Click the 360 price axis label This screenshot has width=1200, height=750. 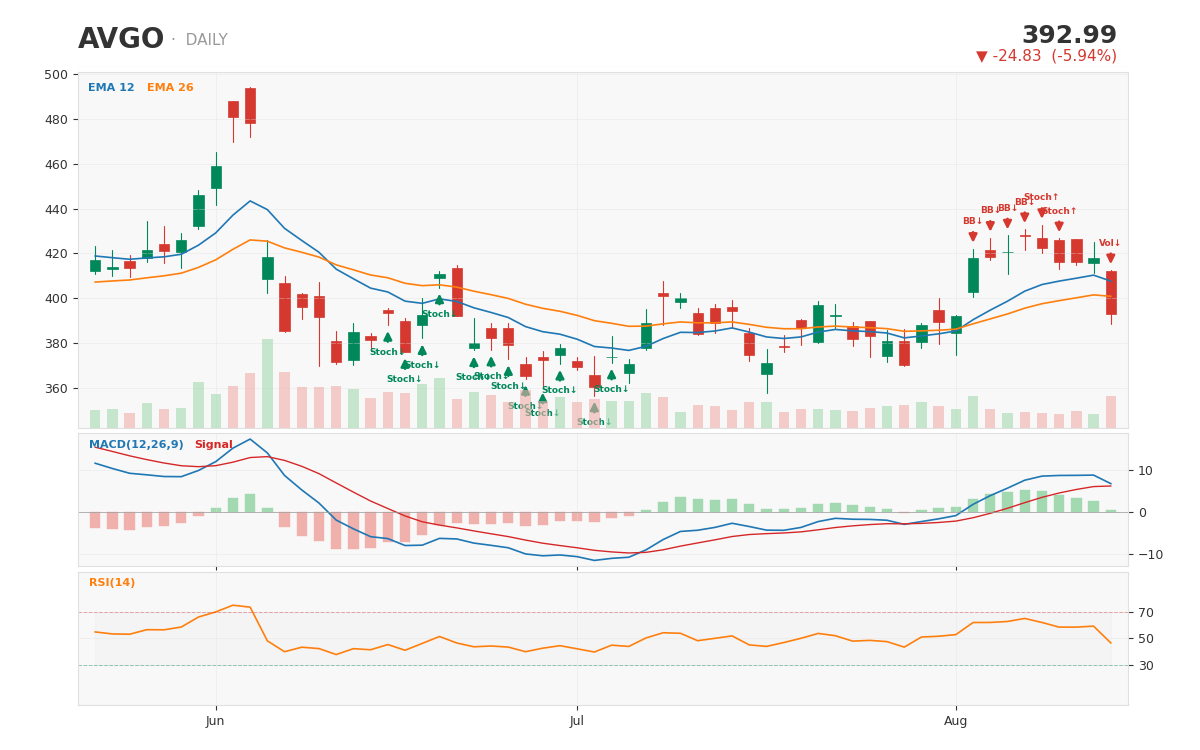pyautogui.click(x=57, y=389)
